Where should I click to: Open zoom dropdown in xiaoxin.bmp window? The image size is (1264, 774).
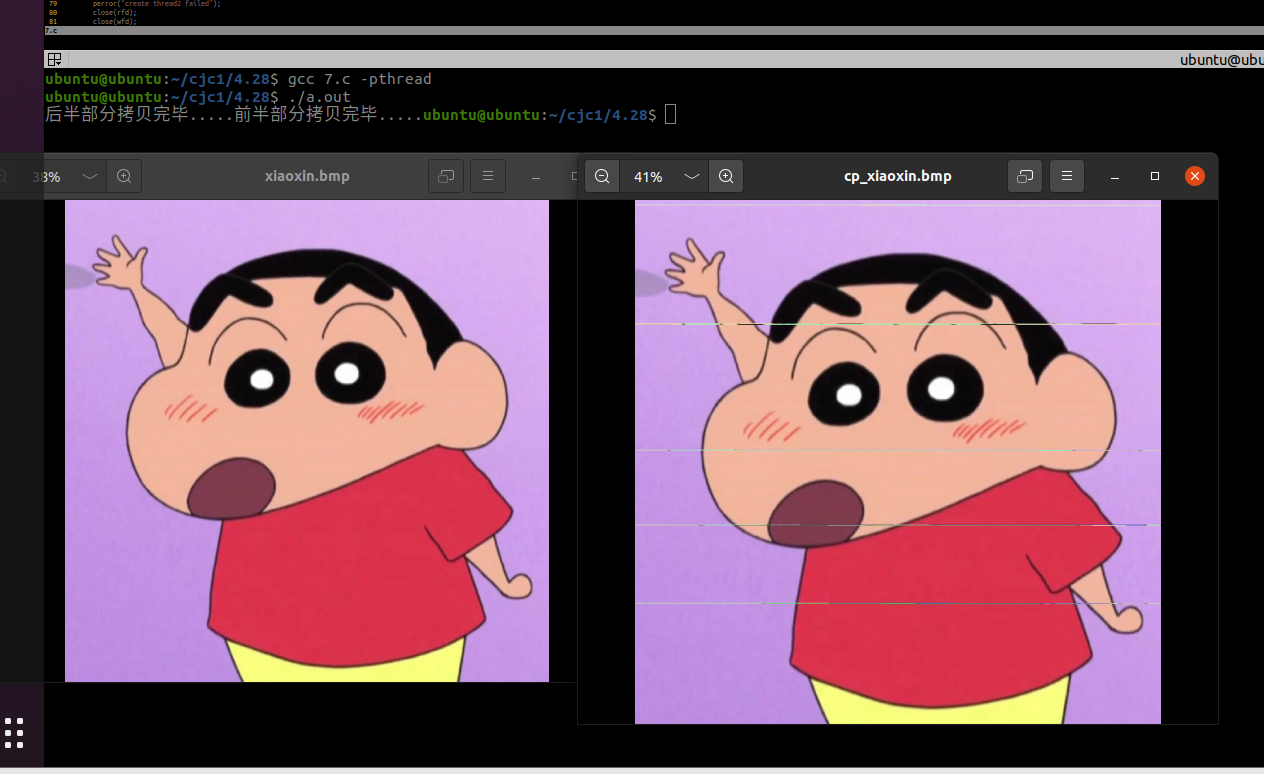coord(90,176)
